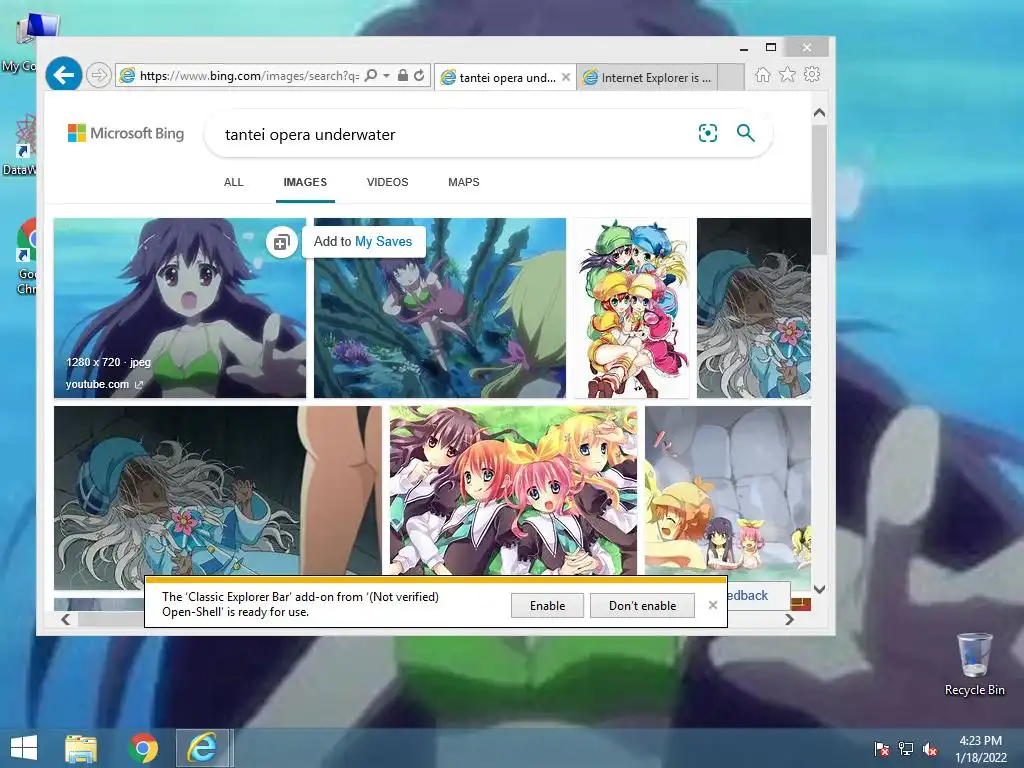The width and height of the screenshot is (1024, 768).
Task: Open Favorites with the star icon
Action: click(x=788, y=74)
